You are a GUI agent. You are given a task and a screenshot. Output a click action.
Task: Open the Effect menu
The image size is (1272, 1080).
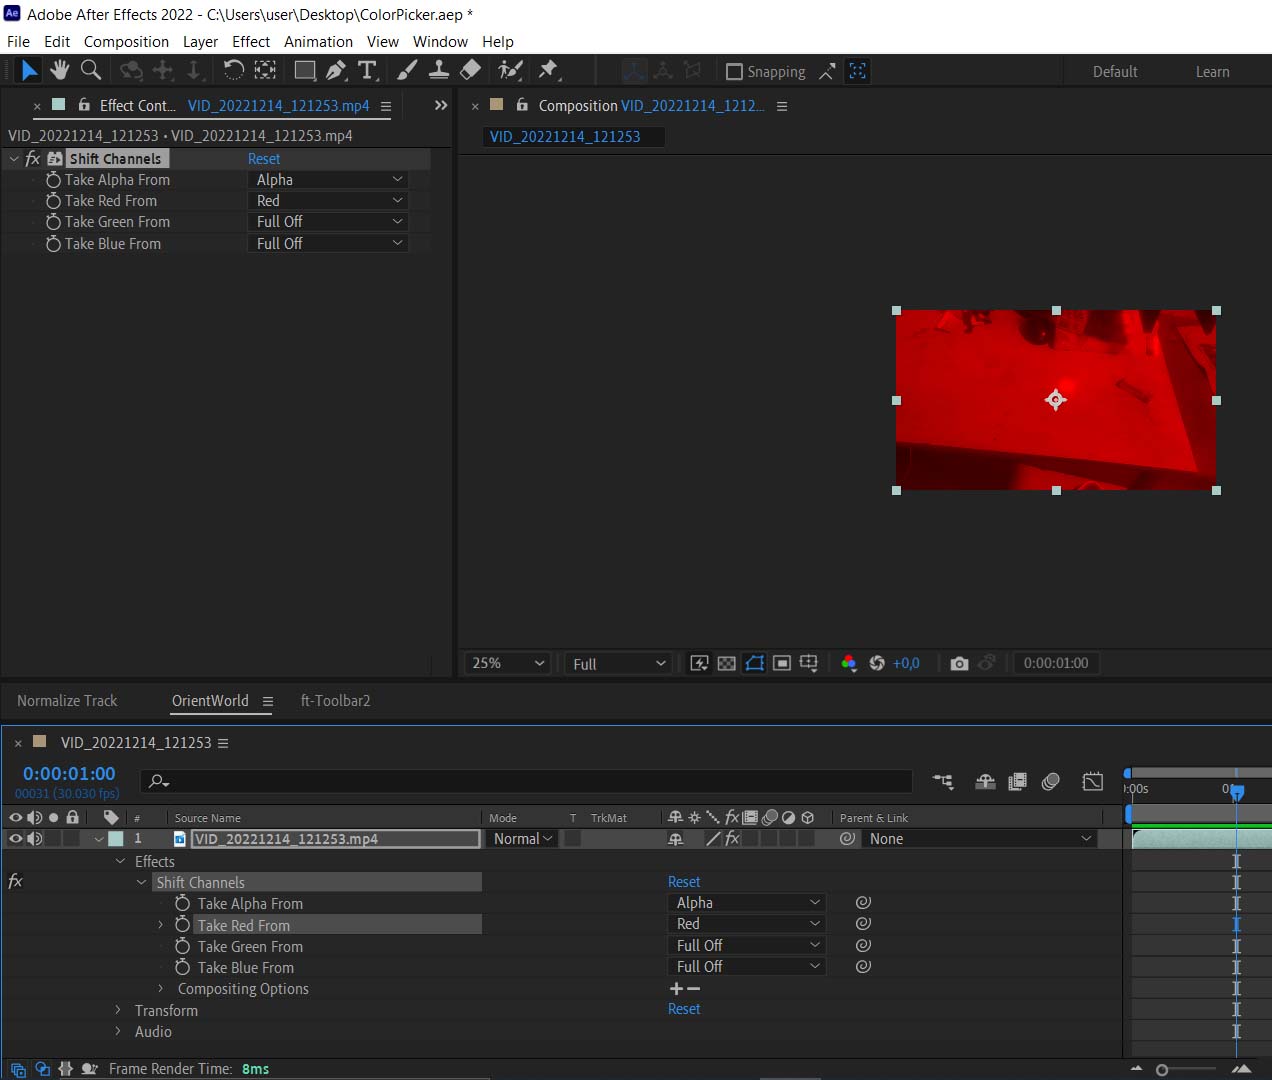pyautogui.click(x=250, y=41)
